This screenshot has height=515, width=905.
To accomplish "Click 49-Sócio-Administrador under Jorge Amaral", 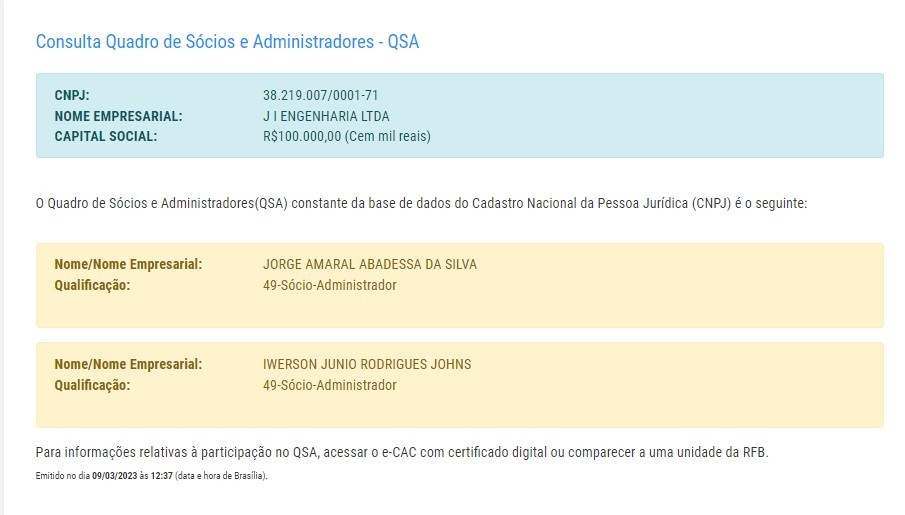I will [x=329, y=285].
